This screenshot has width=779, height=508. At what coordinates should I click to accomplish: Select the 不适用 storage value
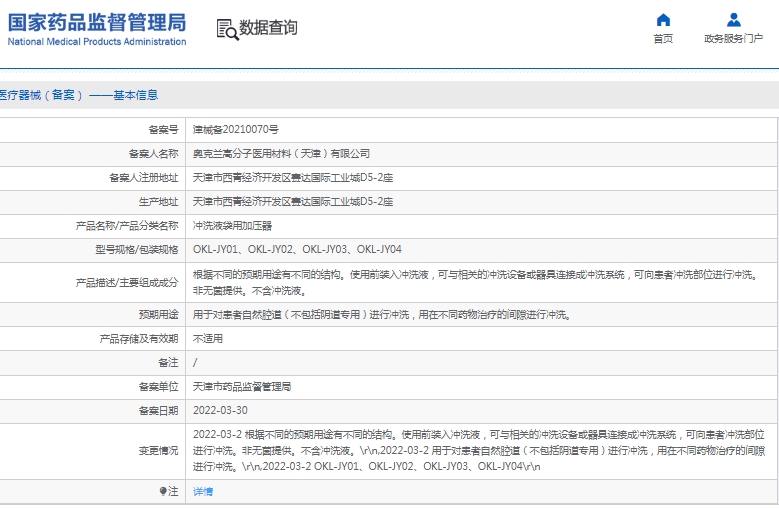point(208,339)
